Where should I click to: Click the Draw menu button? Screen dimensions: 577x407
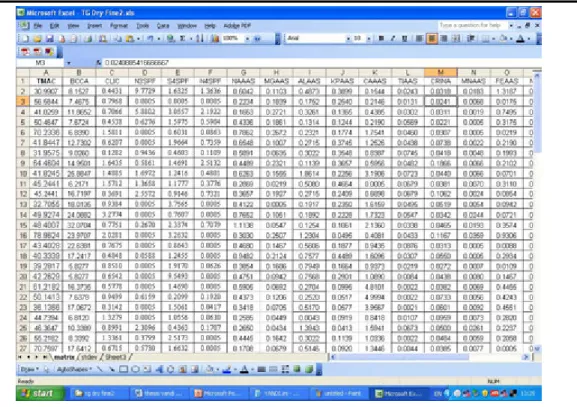[29, 369]
